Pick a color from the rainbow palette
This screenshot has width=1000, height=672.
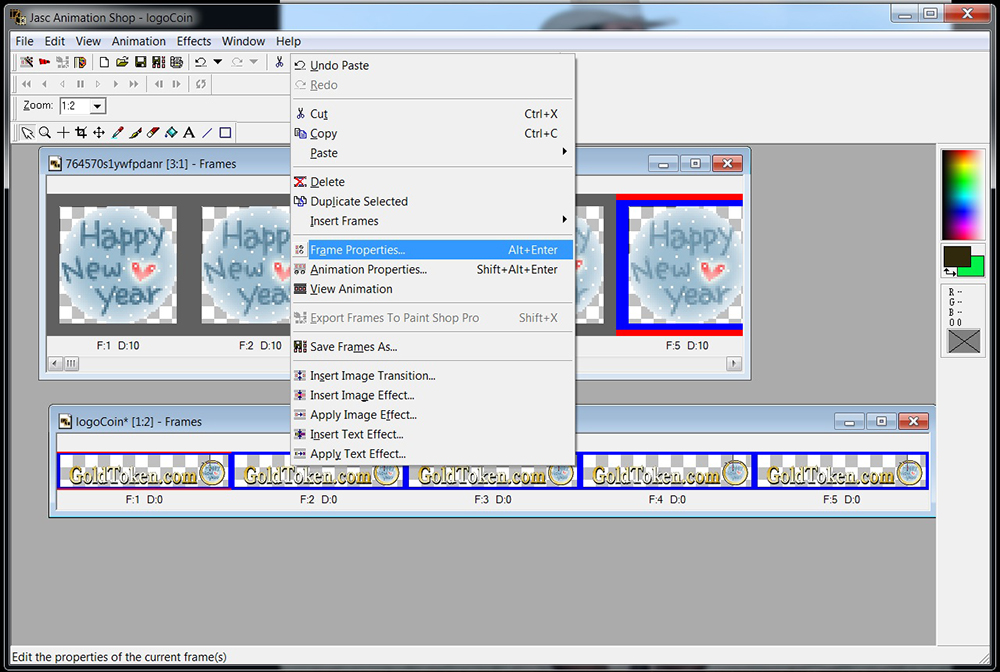click(963, 191)
